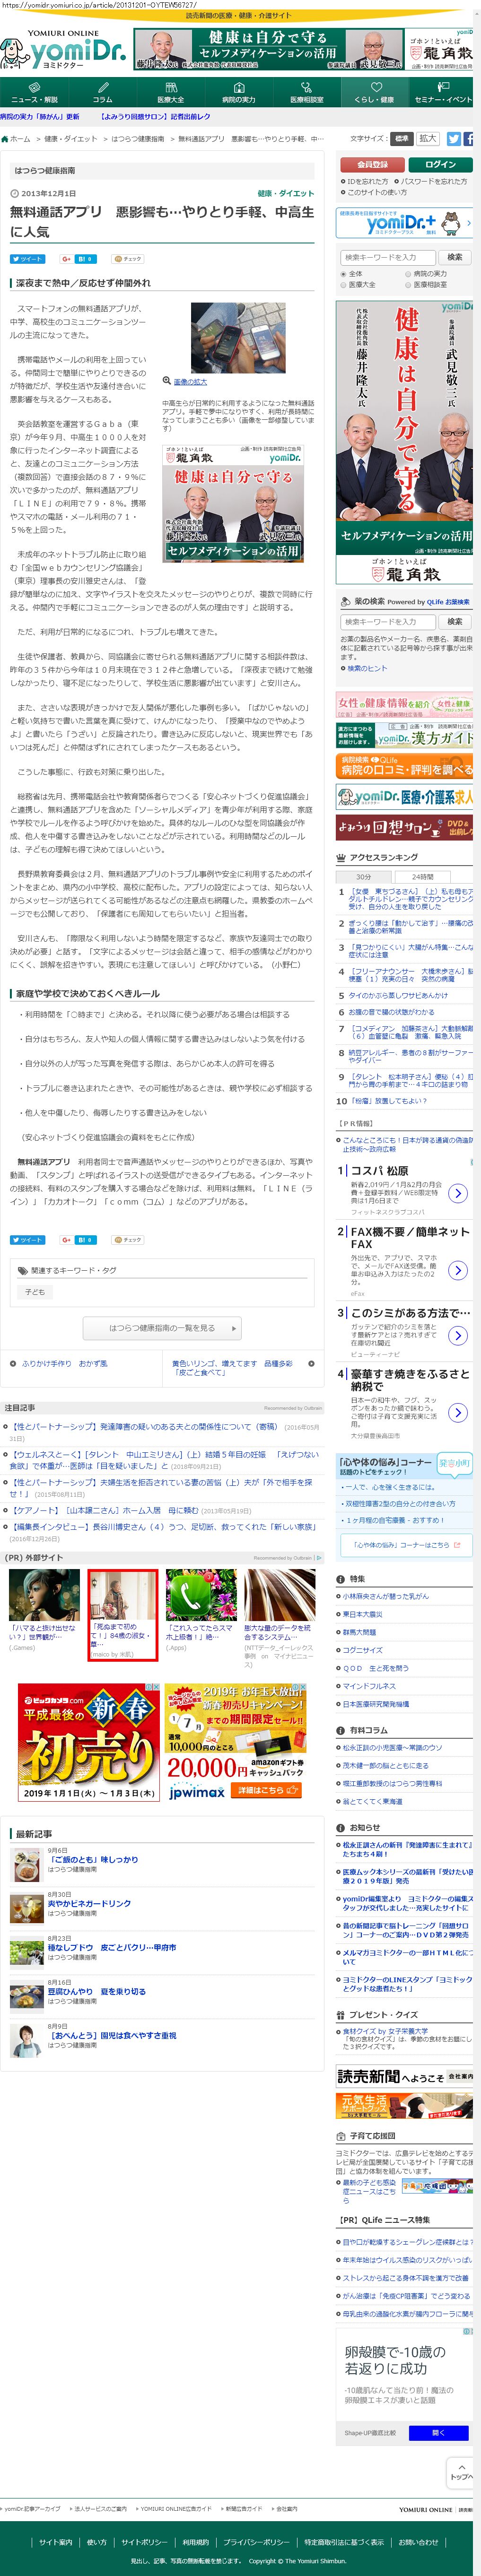Open footer link お問いあわせ
The image size is (481, 2576).
(418, 2541)
